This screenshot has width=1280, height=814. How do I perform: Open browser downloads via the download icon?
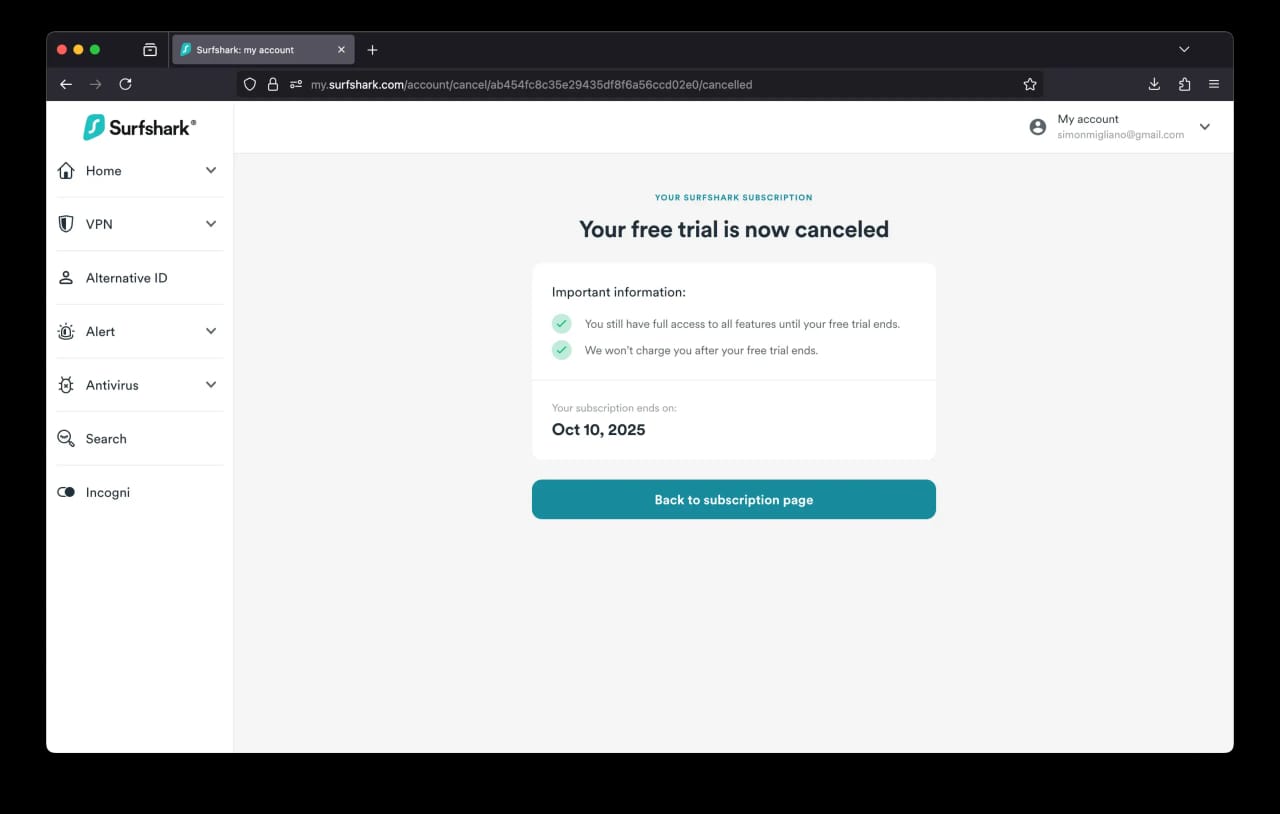1154,84
